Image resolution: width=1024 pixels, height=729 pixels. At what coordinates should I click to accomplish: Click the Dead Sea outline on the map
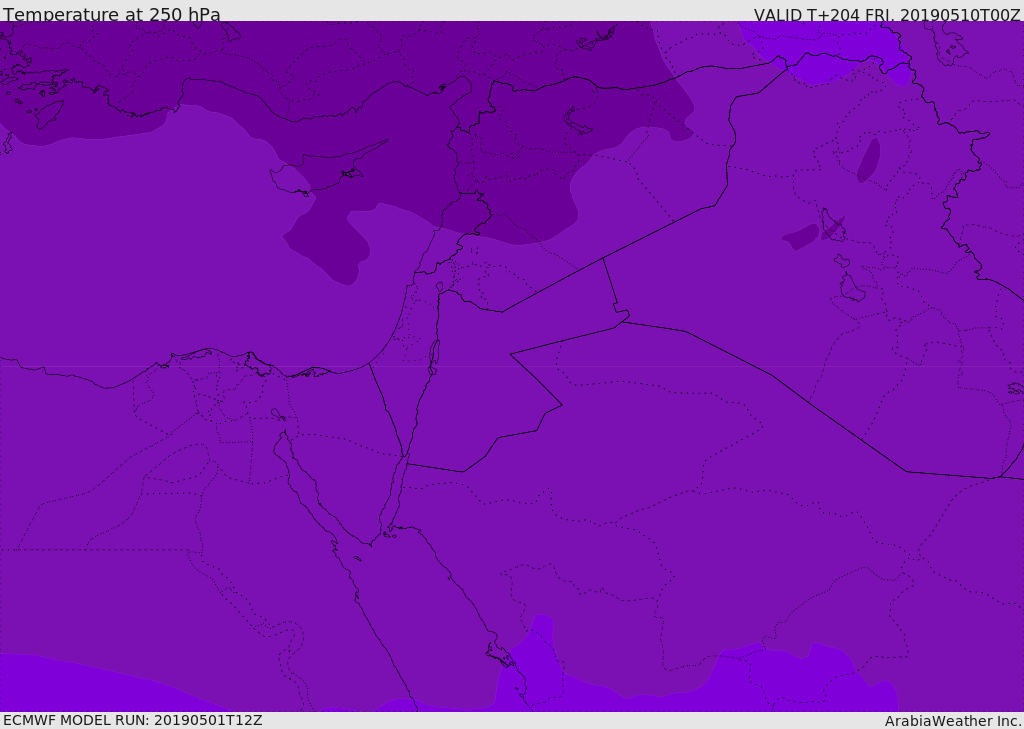(434, 355)
